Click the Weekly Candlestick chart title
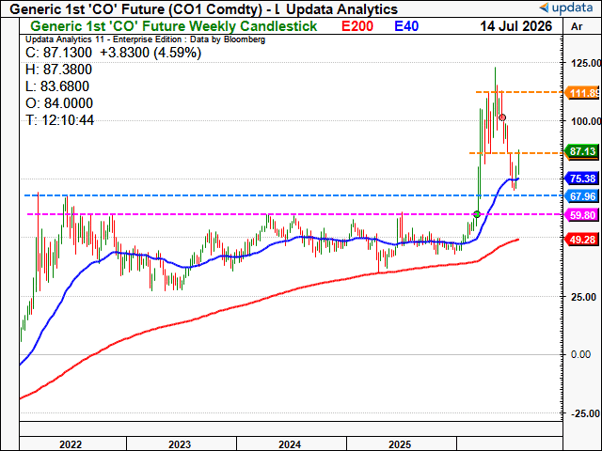 click(174, 26)
